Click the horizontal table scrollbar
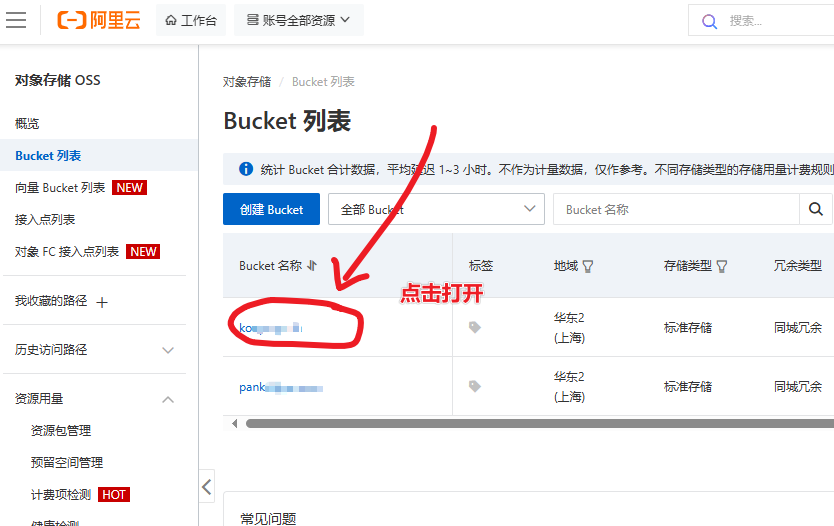Viewport: 834px width, 526px height. 540,424
